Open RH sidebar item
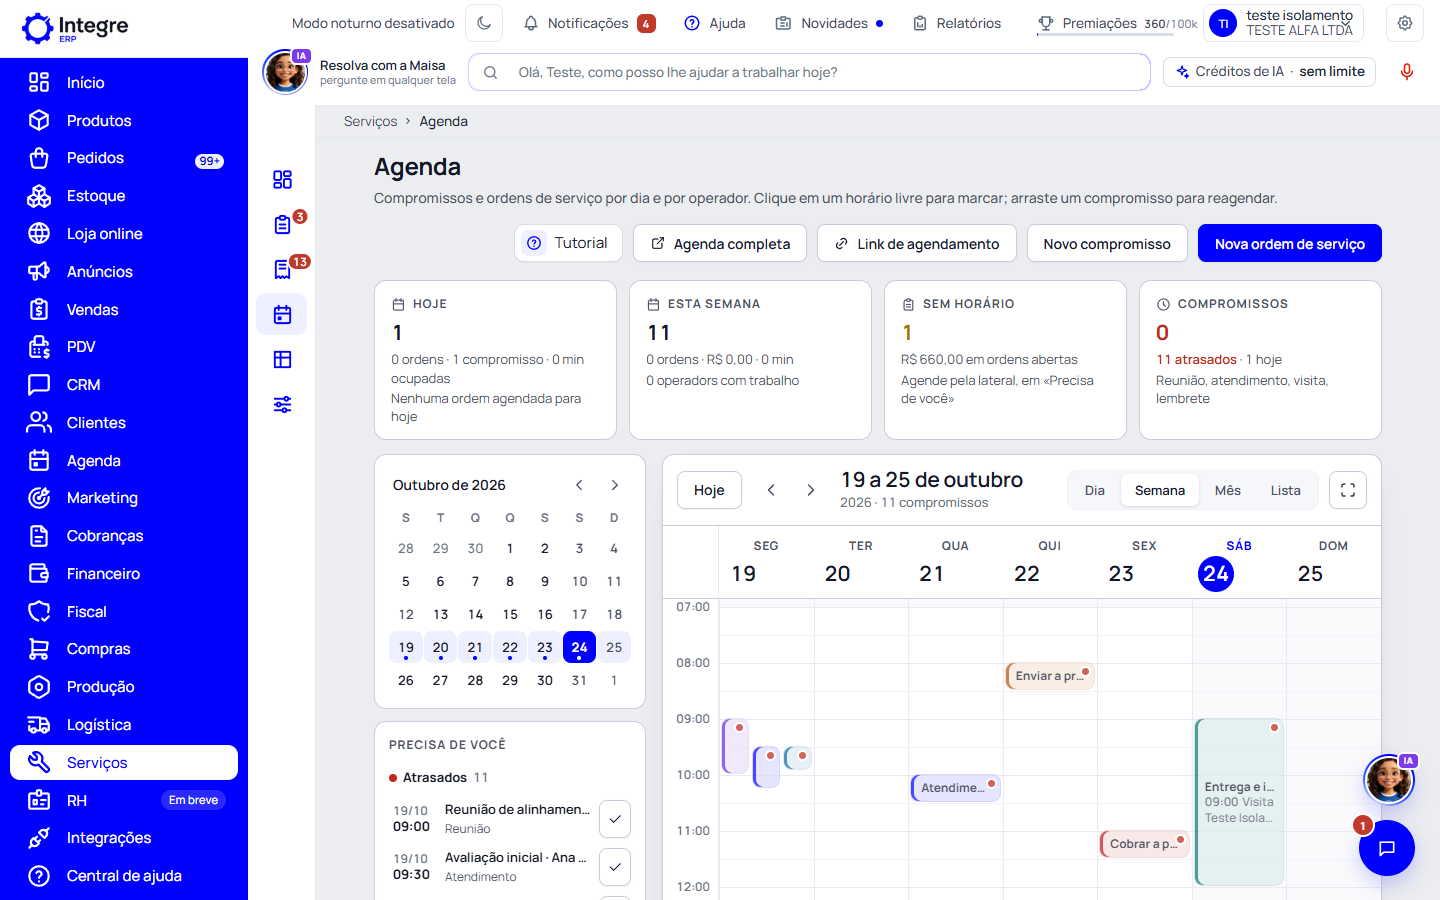 (x=124, y=801)
